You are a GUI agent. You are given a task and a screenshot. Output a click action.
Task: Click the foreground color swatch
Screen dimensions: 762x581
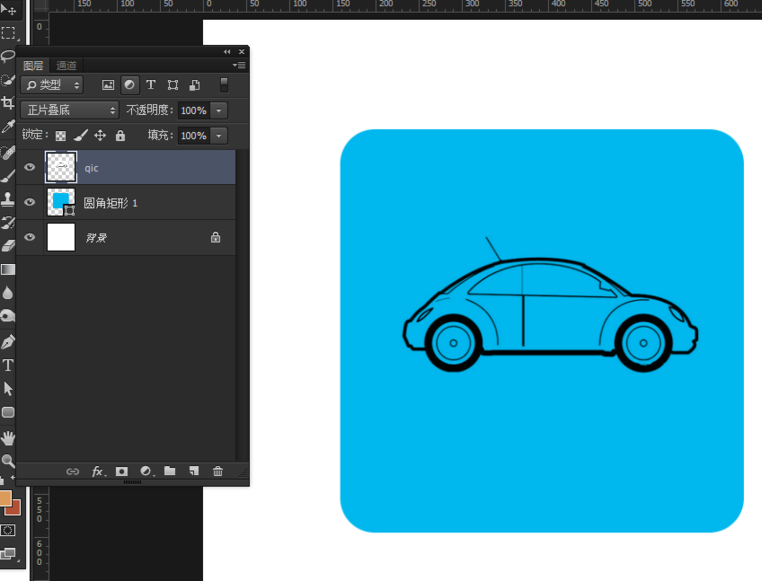point(5,498)
